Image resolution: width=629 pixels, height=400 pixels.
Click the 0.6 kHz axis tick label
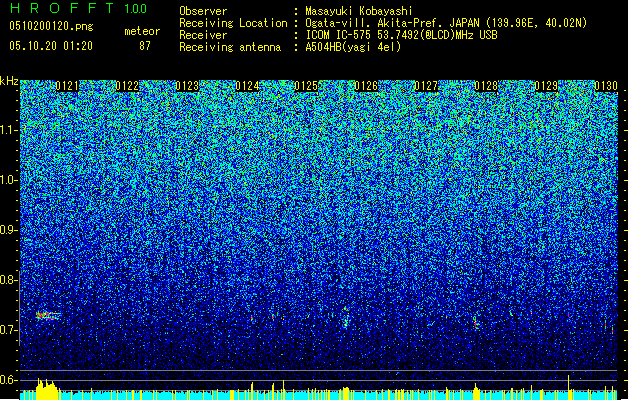(x=8, y=380)
